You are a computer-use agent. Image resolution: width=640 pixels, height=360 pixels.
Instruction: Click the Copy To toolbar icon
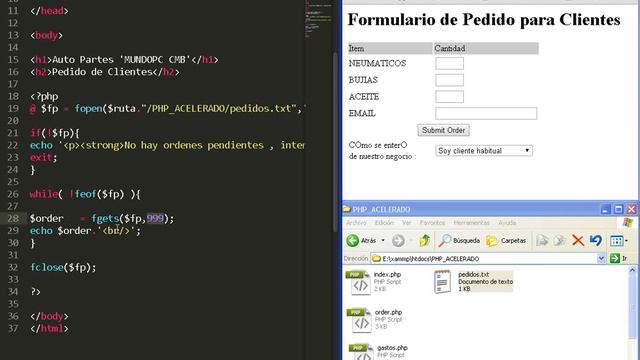560,240
